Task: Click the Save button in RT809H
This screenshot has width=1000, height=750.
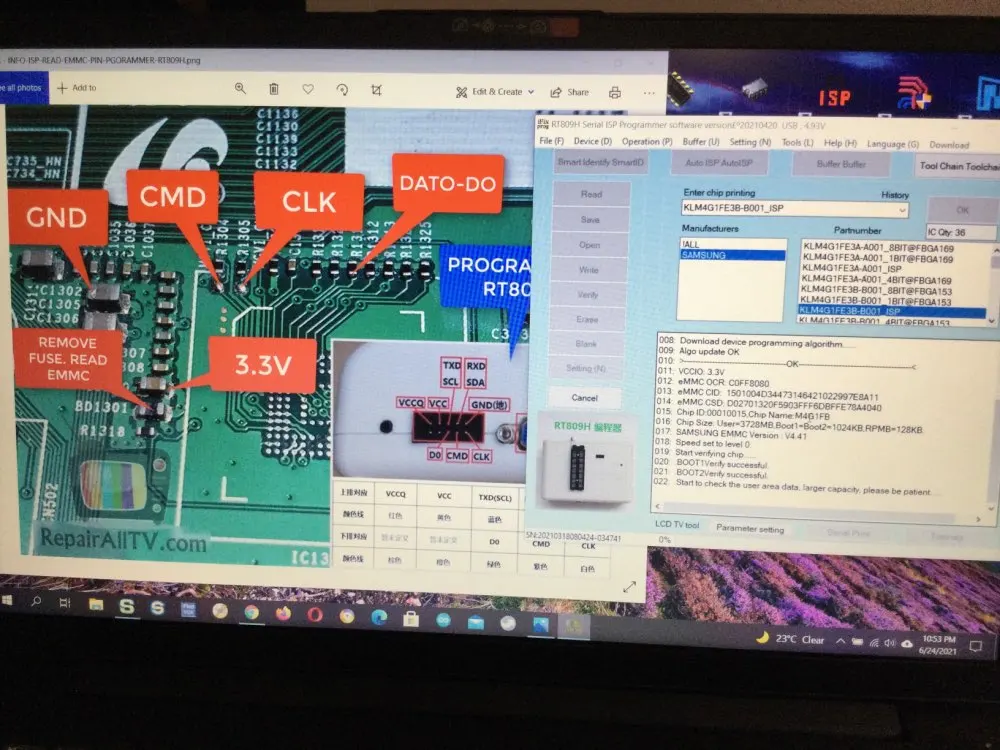Action: pyautogui.click(x=591, y=219)
